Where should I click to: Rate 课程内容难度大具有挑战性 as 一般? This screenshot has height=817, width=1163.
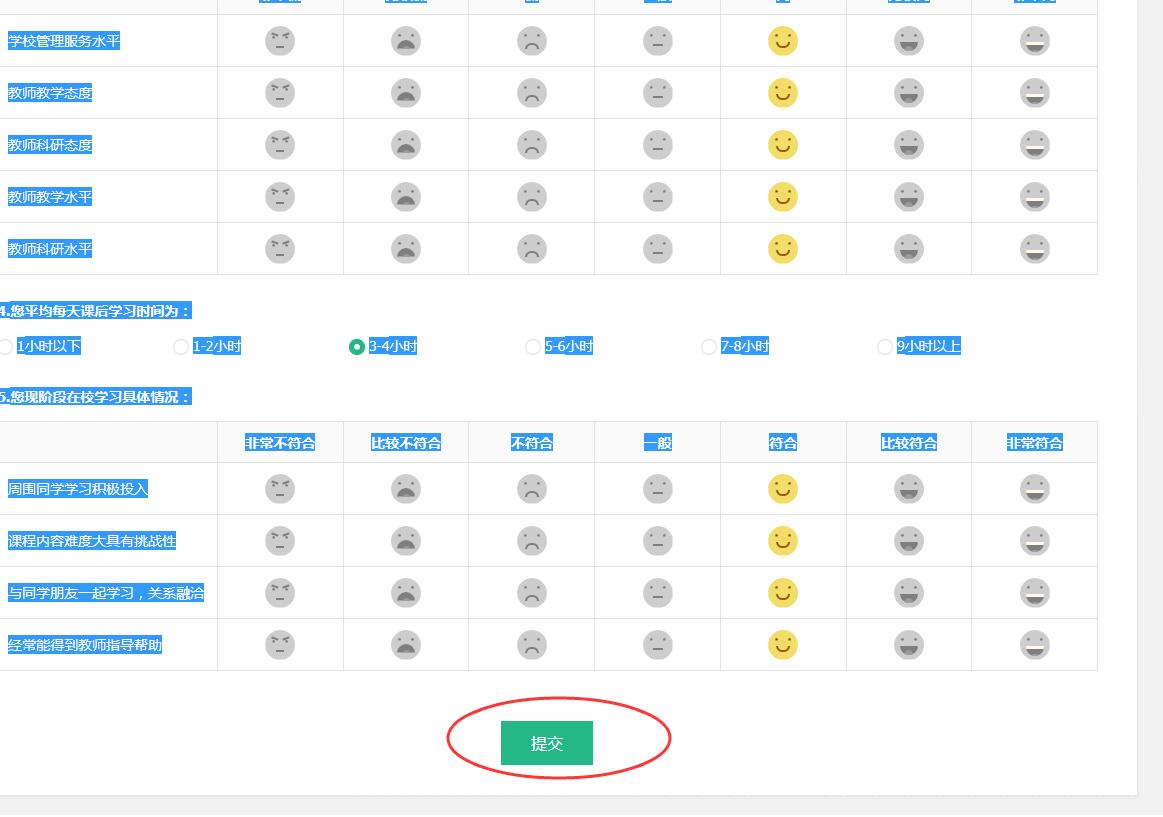coord(657,541)
